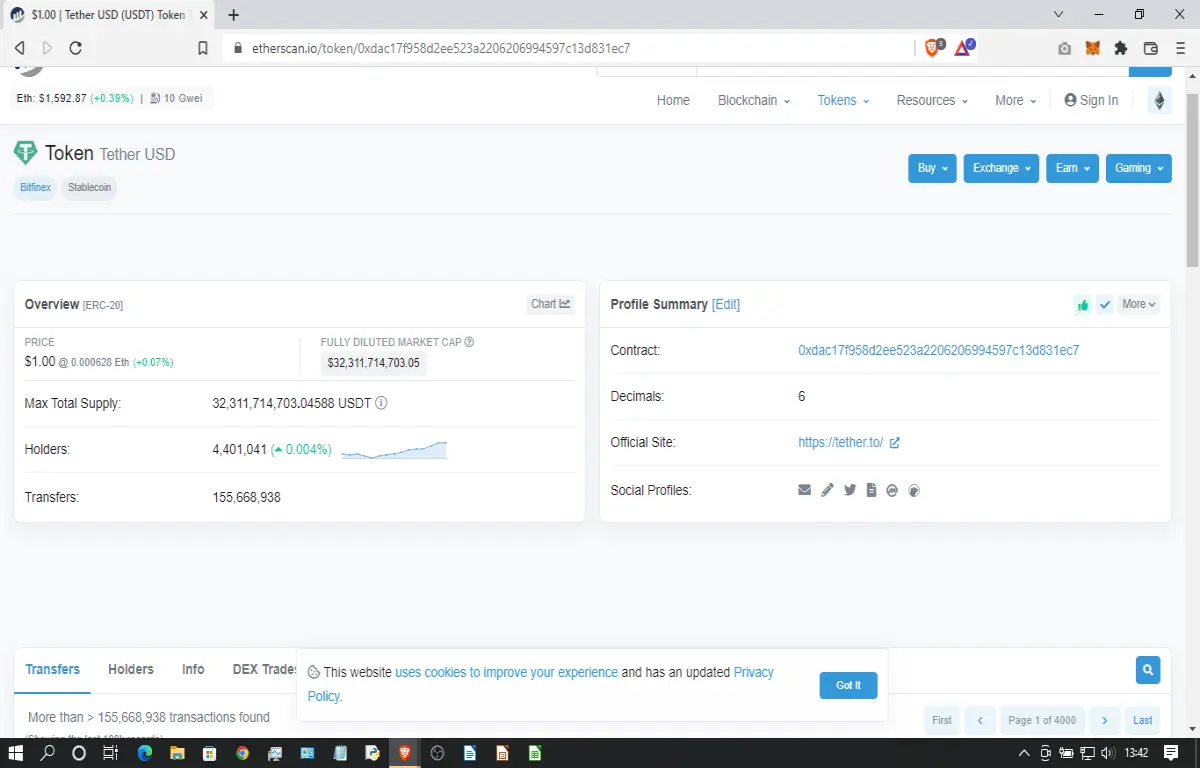This screenshot has height=768, width=1200.
Task: Open the whitepaper document icon
Action: point(871,490)
